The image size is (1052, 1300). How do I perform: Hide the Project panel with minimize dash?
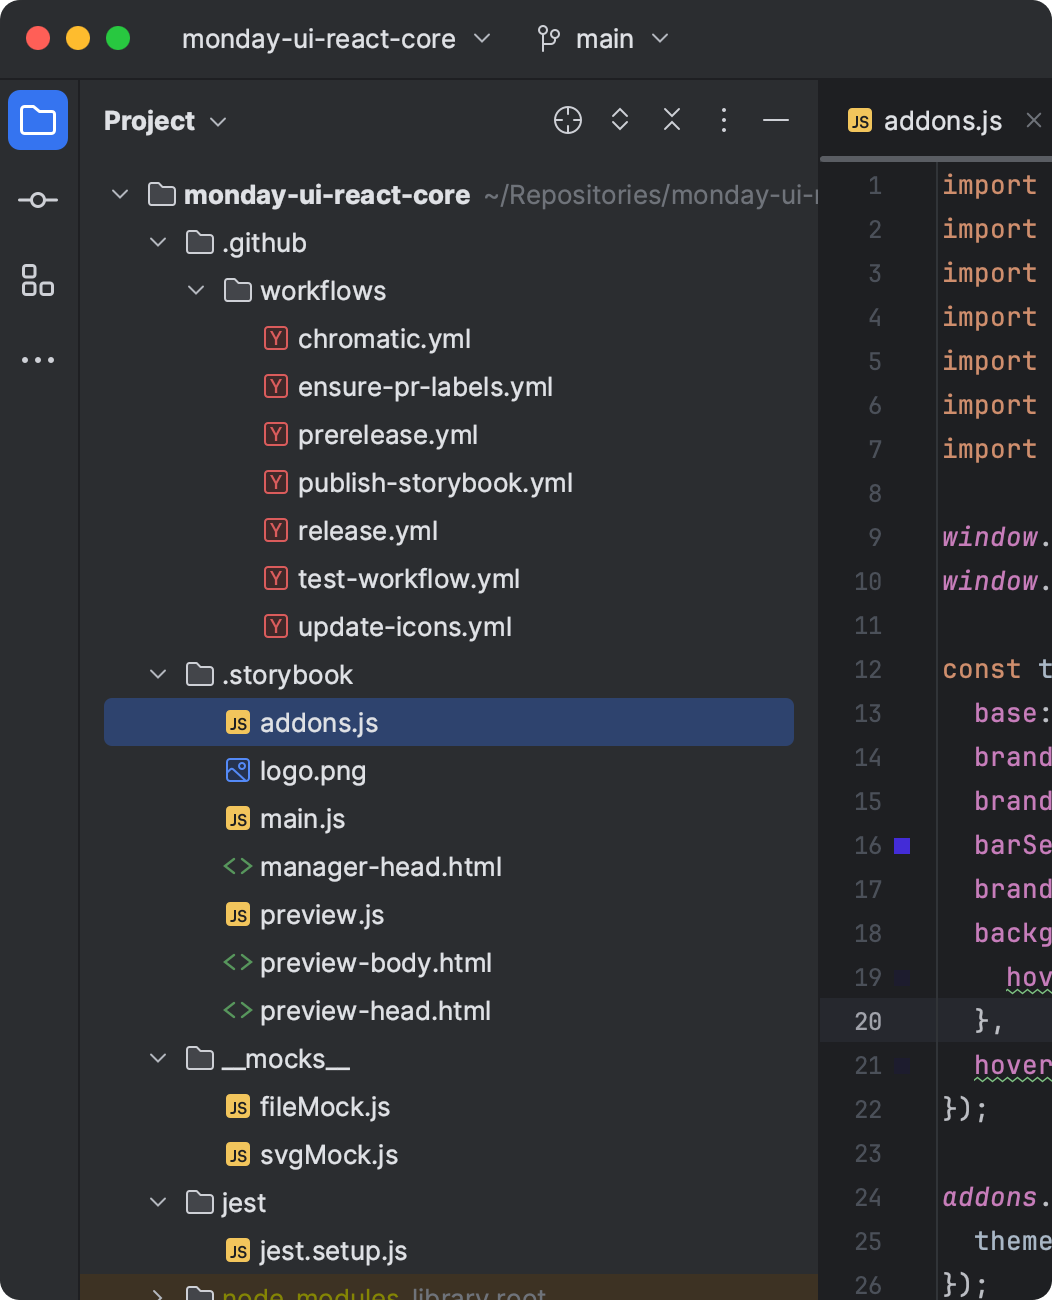[x=776, y=120]
